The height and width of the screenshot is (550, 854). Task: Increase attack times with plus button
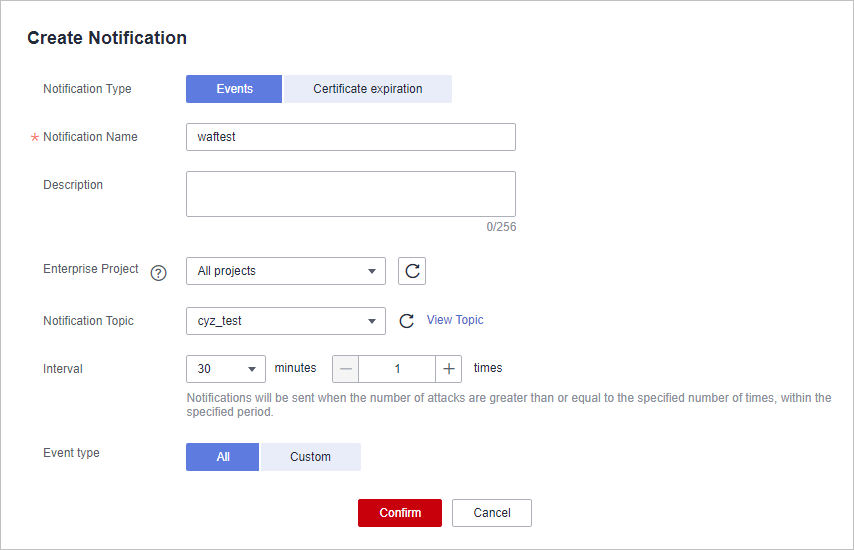pos(449,369)
